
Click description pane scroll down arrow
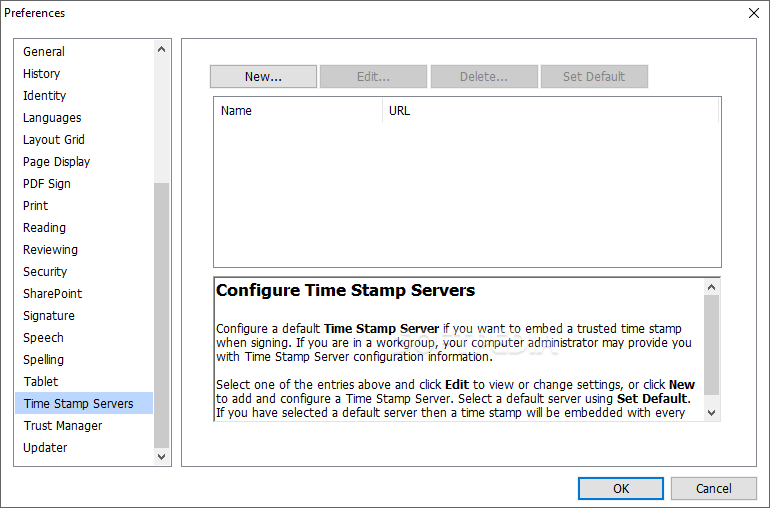tap(712, 413)
